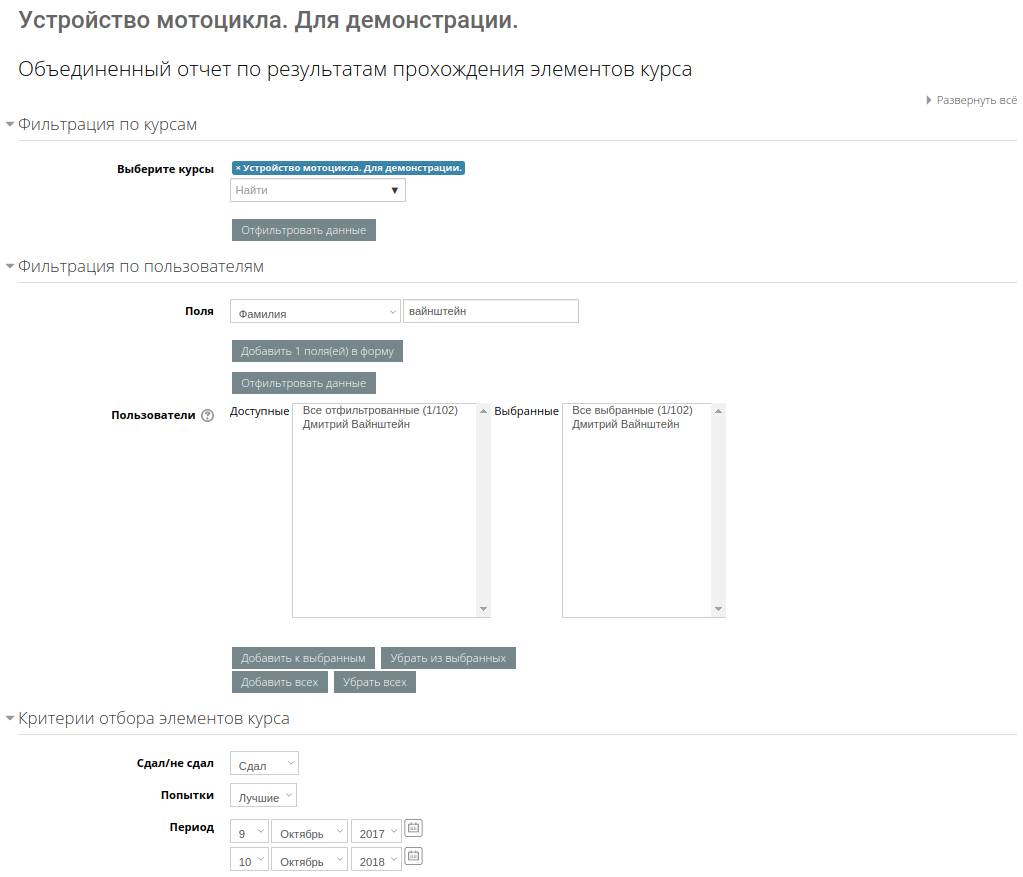This screenshot has width=1023, height=877.
Task: Click the вайнштейн text input field
Action: coord(490,312)
